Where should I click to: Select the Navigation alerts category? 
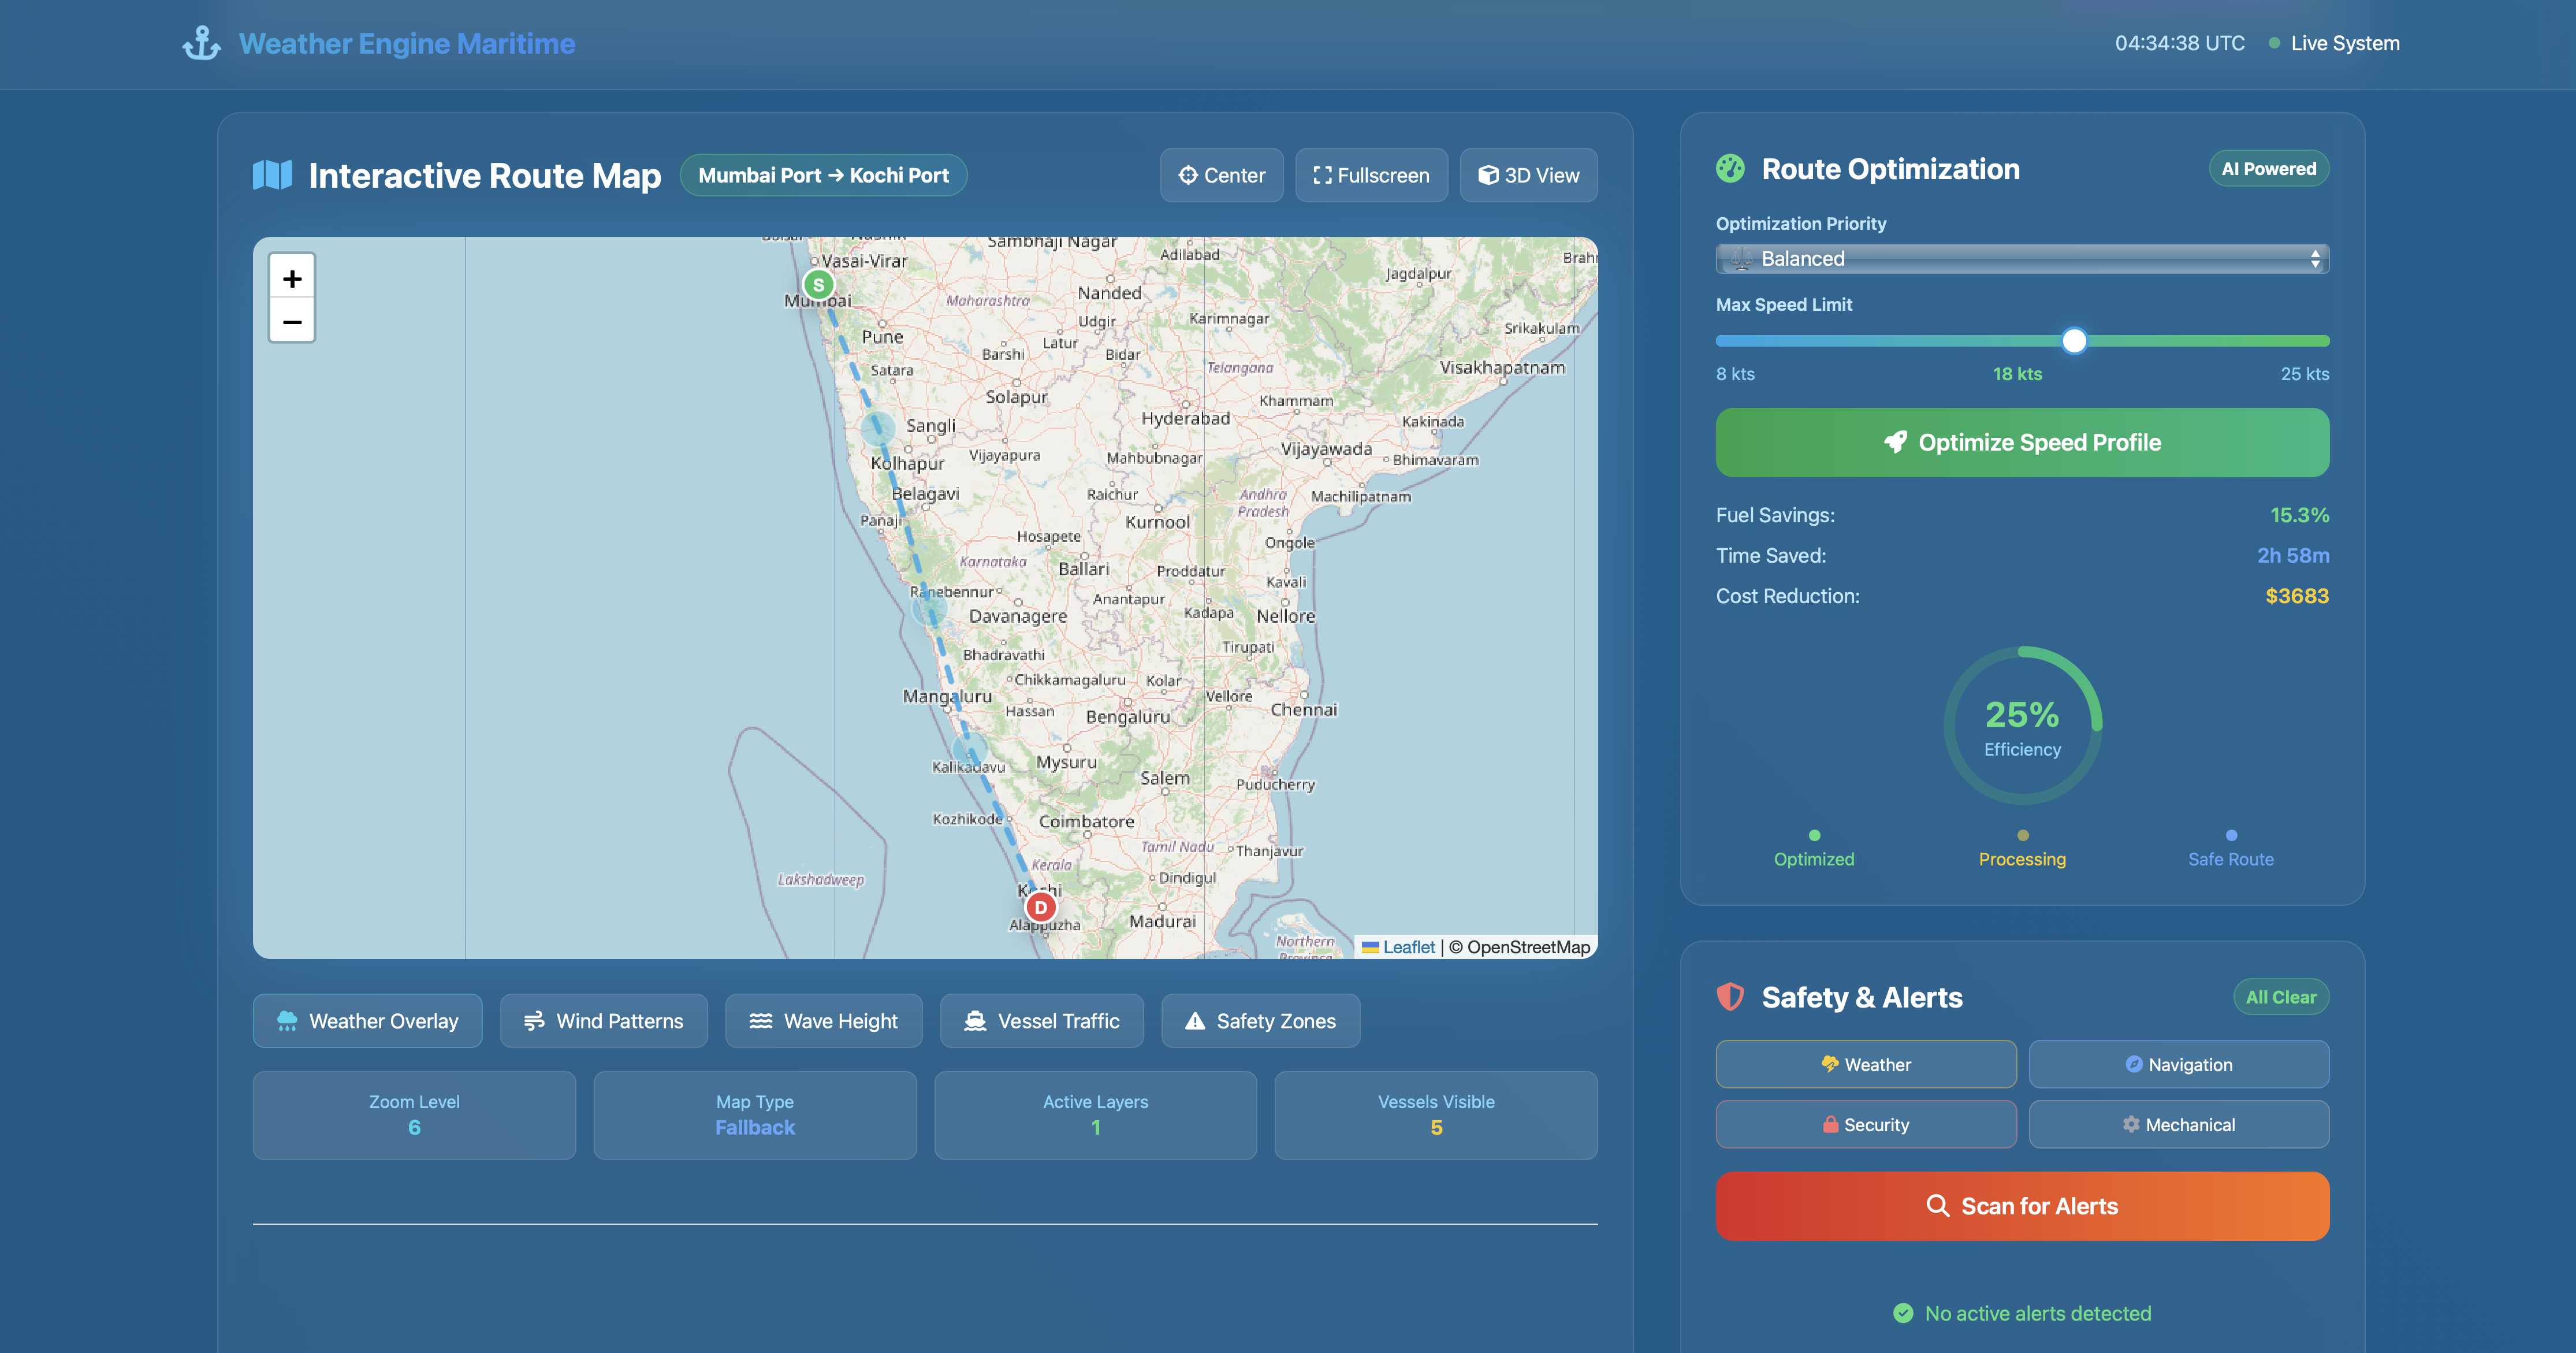click(2178, 1064)
